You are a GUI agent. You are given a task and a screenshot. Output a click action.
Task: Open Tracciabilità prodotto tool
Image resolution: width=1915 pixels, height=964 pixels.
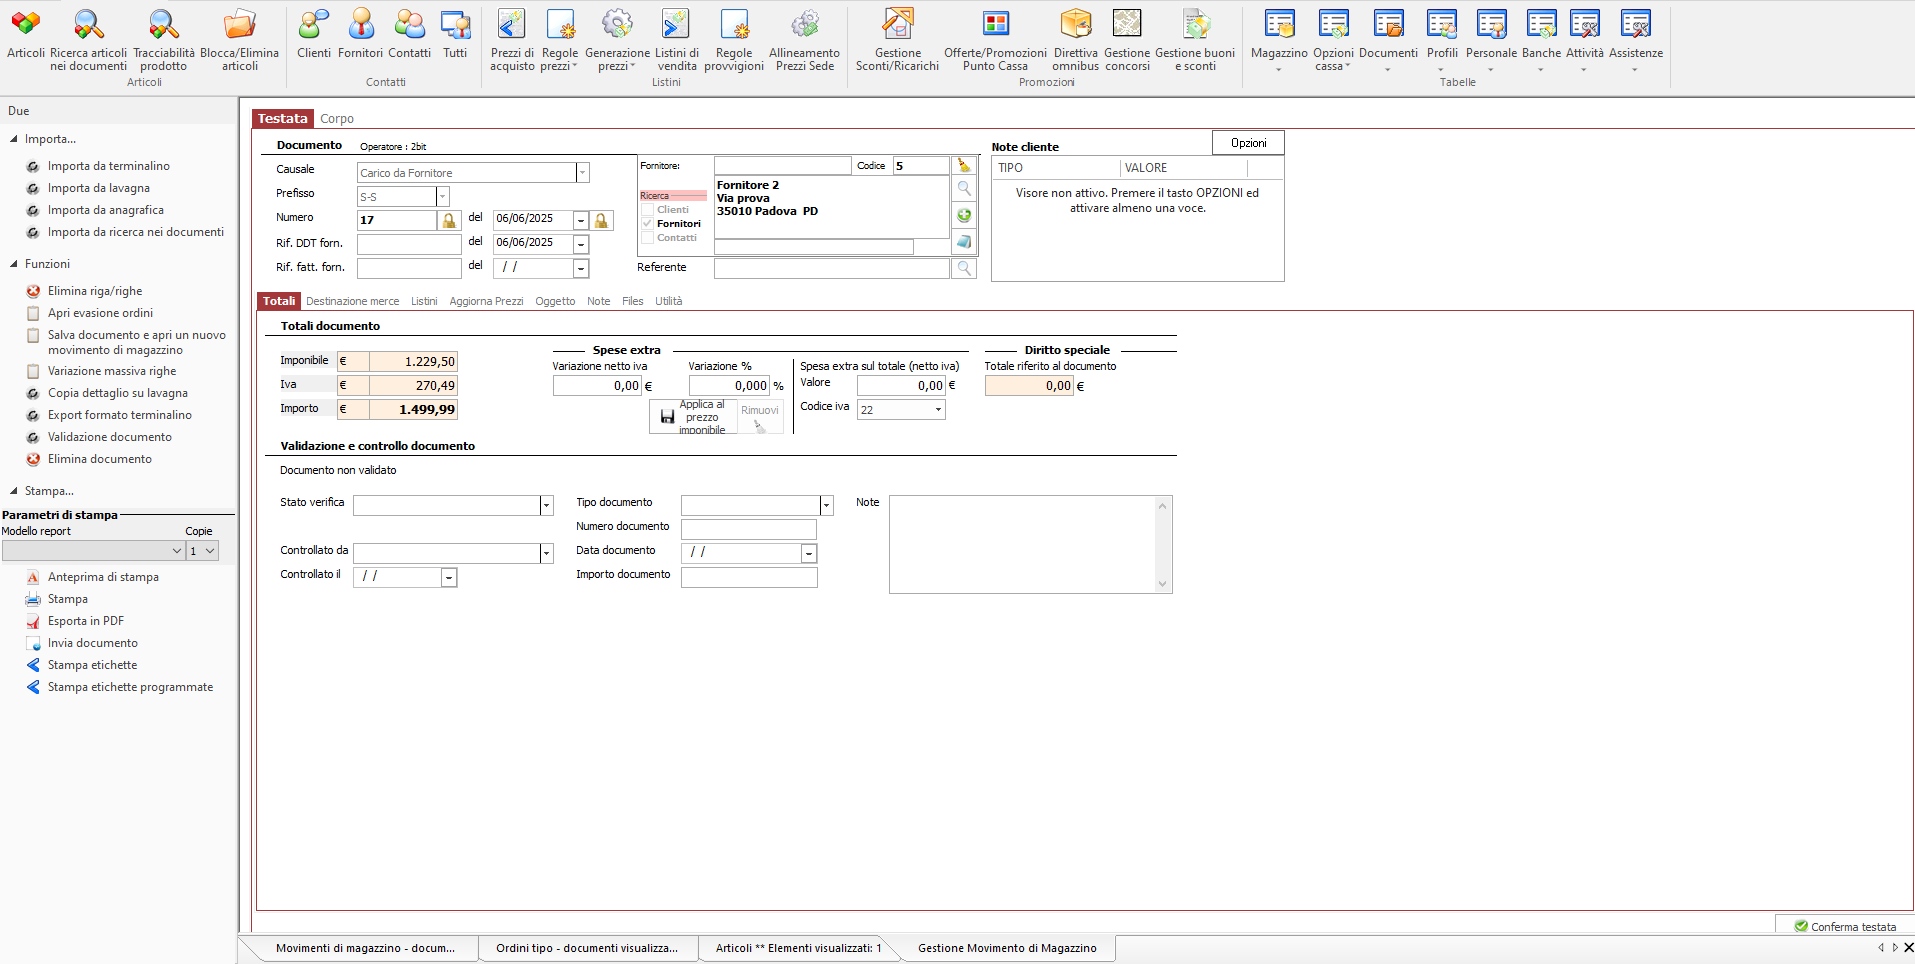click(x=164, y=40)
